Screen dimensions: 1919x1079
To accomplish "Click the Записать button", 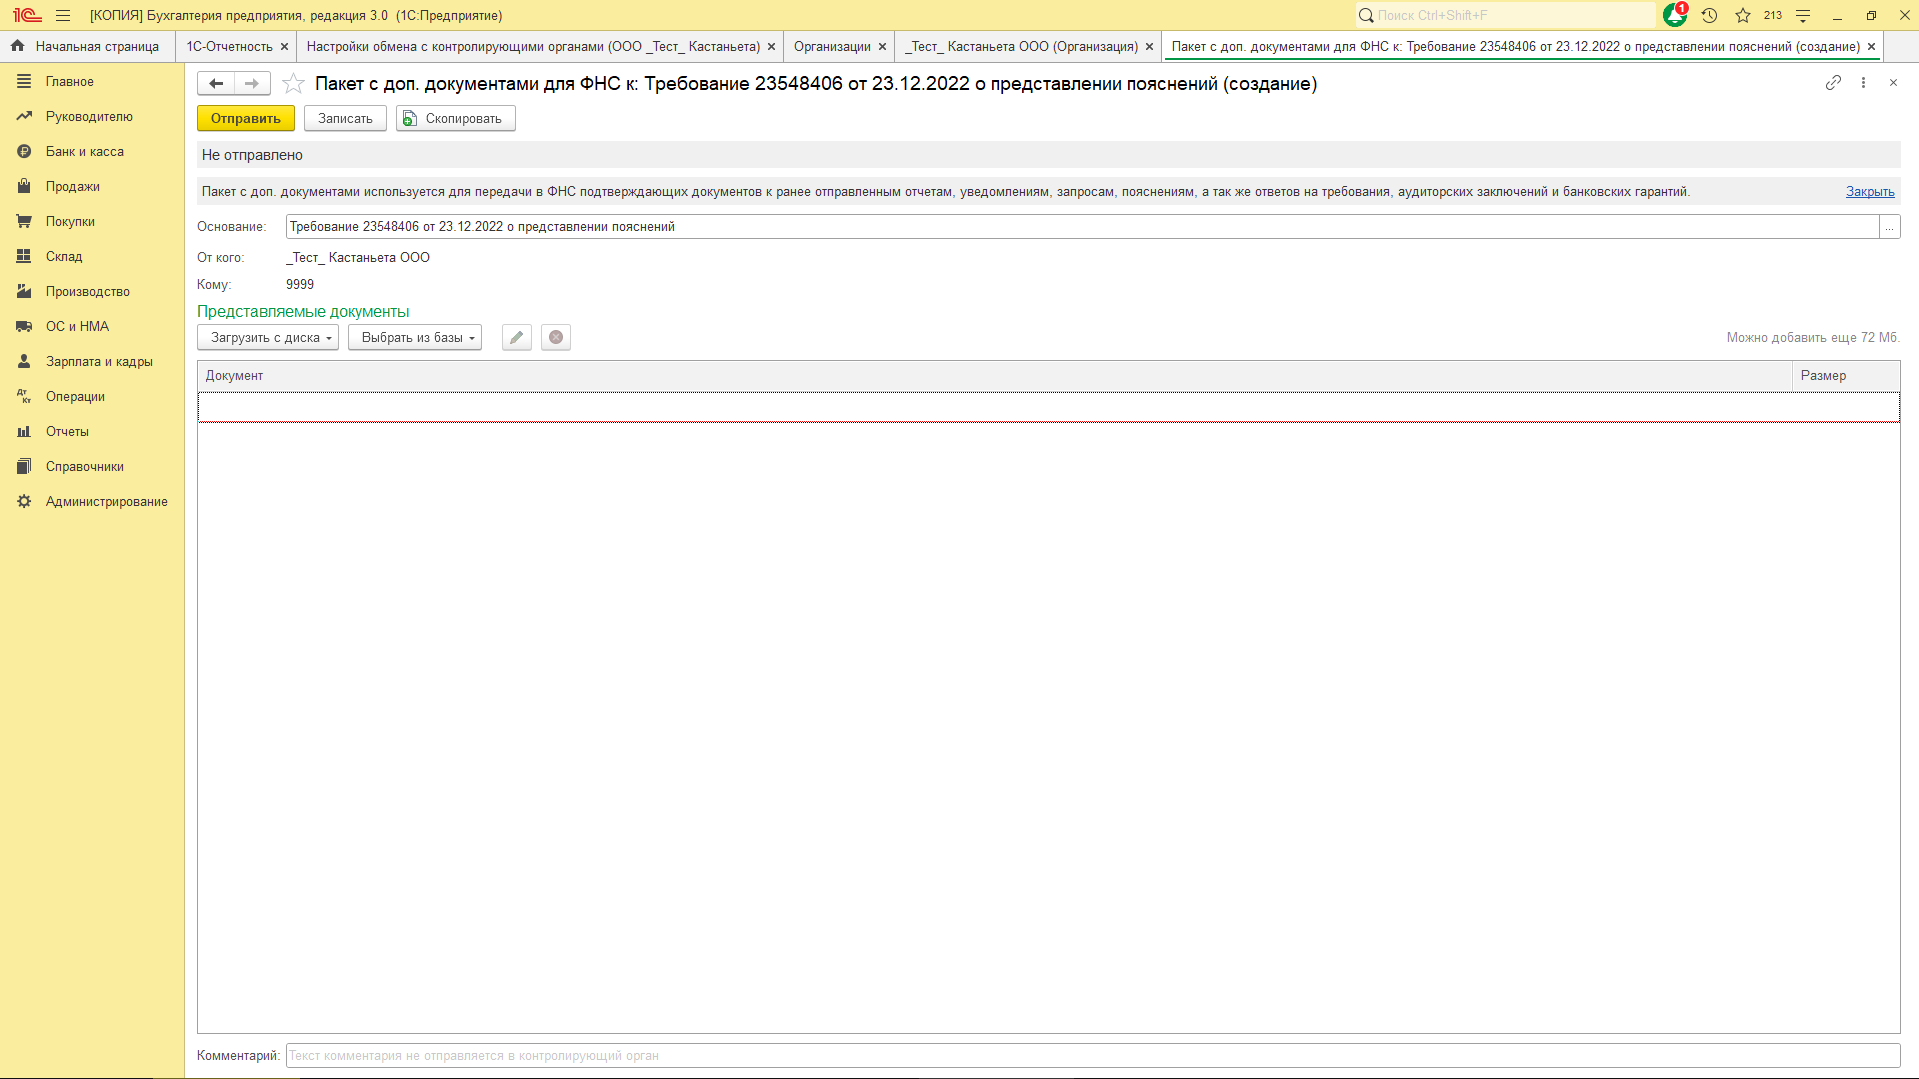I will [x=345, y=119].
